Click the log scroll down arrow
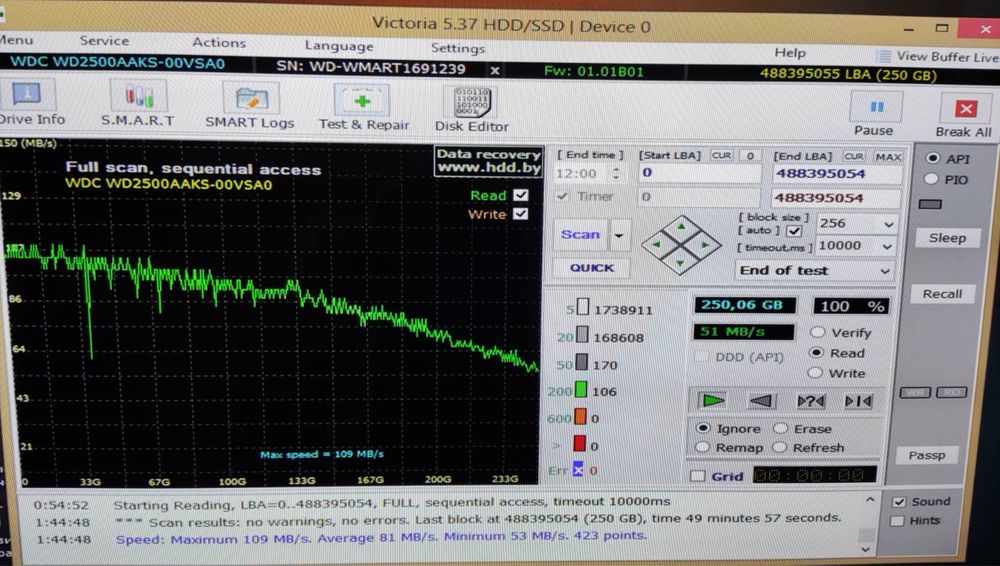The height and width of the screenshot is (566, 1000). (865, 549)
